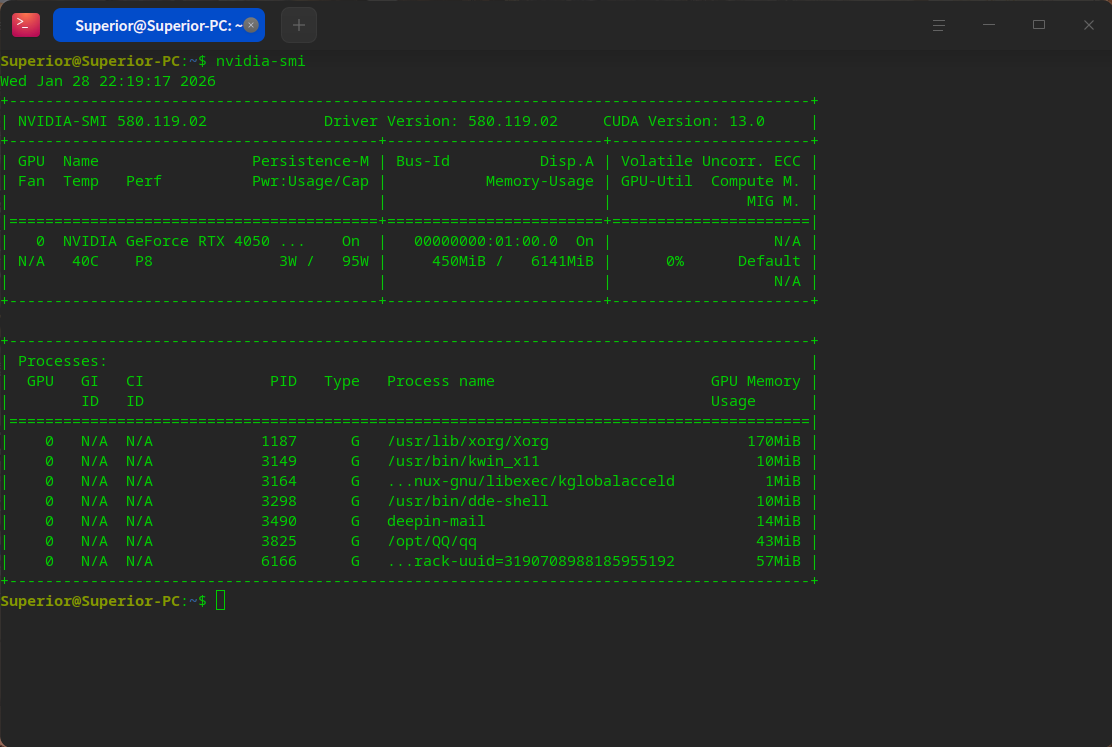Open the terminal hamburger menu
This screenshot has height=747, width=1112.
point(939,25)
